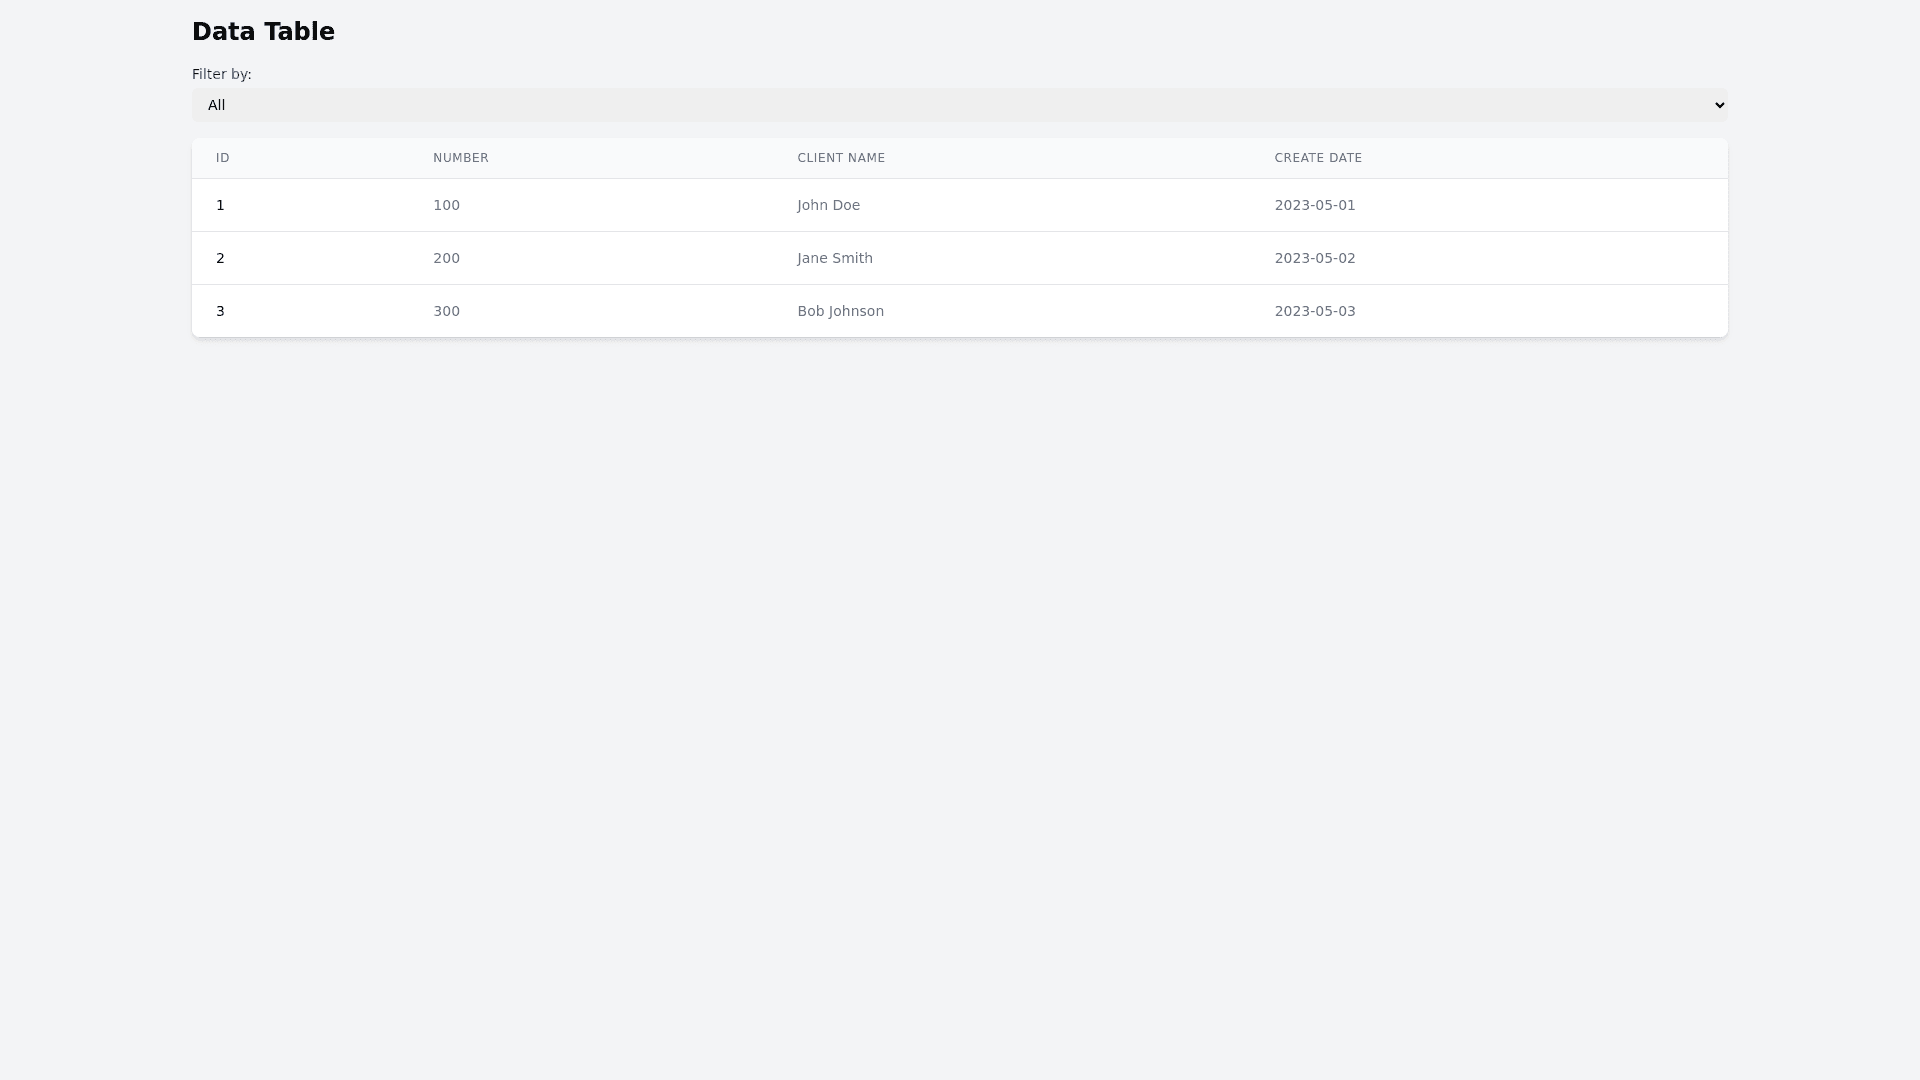Select the row ID 1 cell
Screen dimensions: 1920x1080
tap(221, 205)
